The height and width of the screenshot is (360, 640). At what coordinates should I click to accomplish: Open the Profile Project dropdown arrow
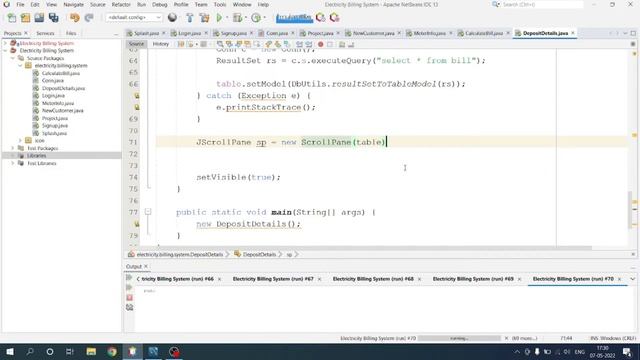[264, 18]
